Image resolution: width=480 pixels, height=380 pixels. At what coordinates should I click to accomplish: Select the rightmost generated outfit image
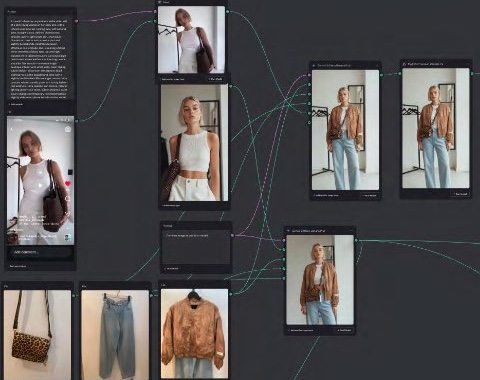(x=436, y=128)
